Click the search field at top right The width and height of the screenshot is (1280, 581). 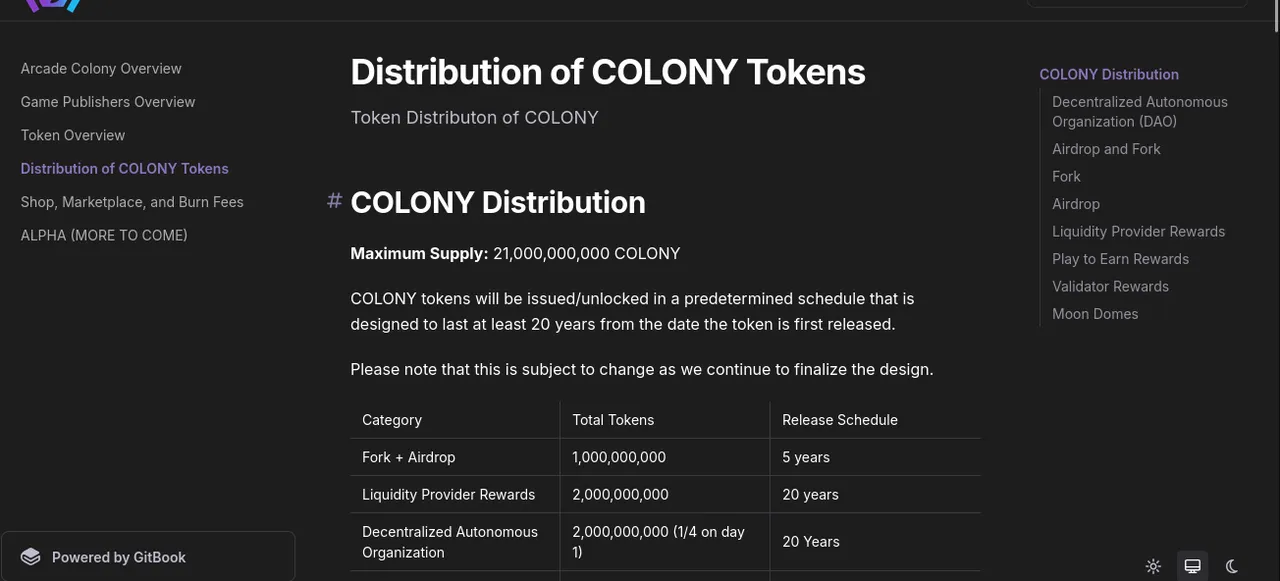1137,3
